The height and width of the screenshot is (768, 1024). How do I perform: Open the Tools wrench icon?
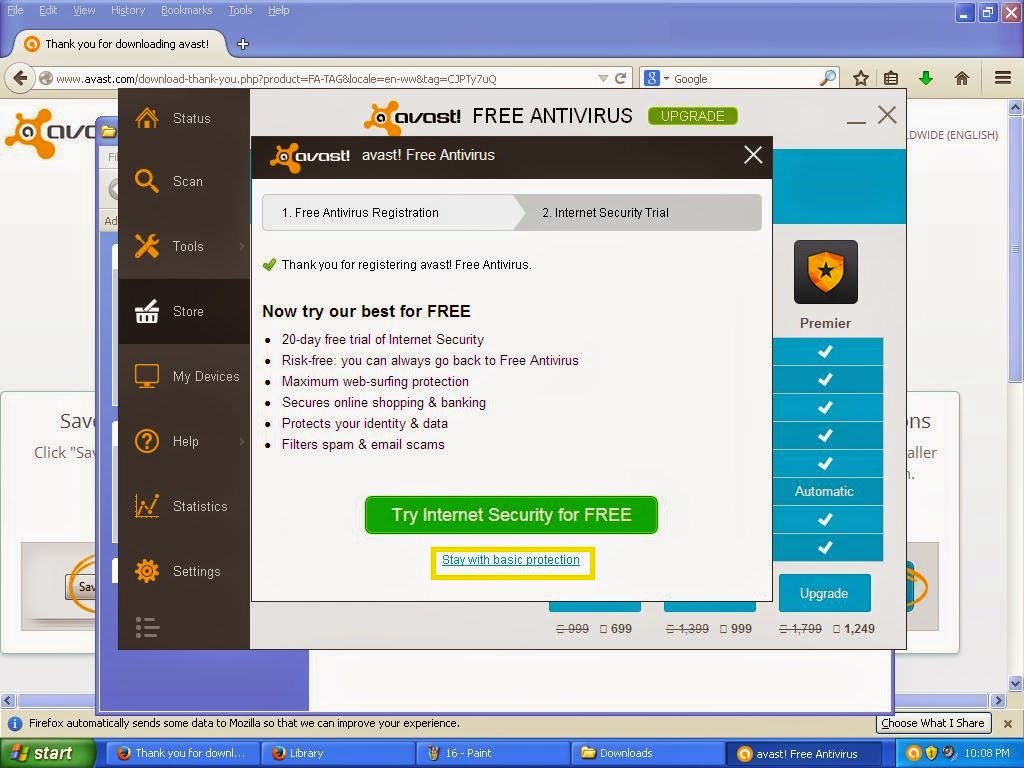point(147,246)
